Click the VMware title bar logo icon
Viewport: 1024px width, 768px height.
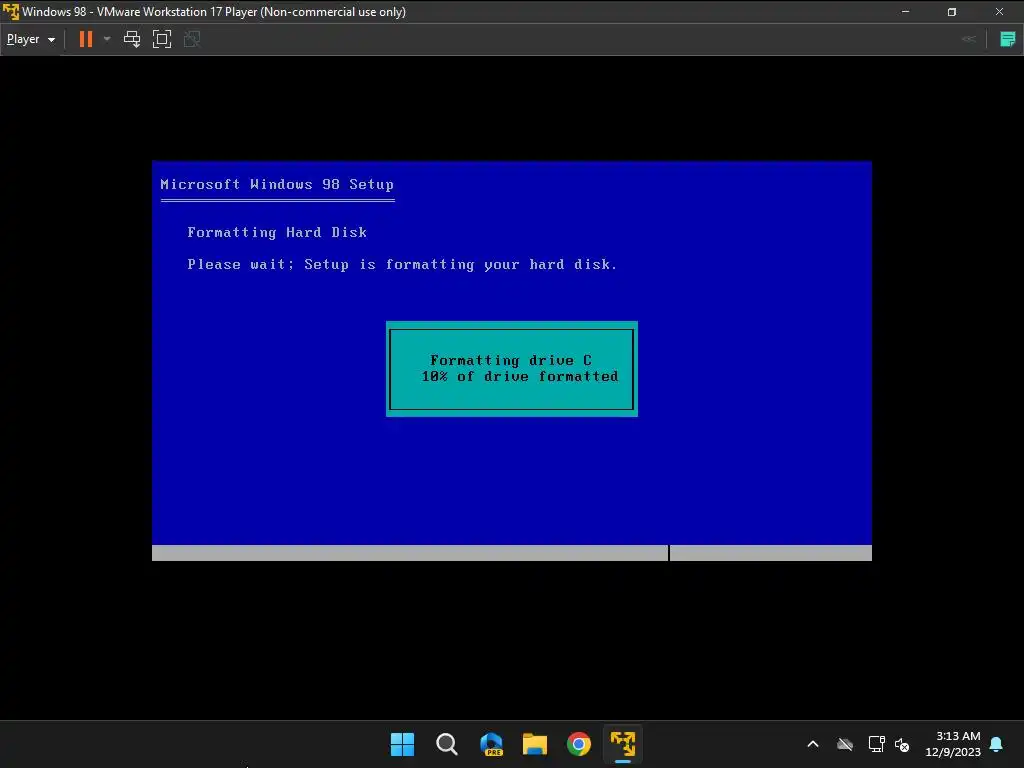click(10, 12)
